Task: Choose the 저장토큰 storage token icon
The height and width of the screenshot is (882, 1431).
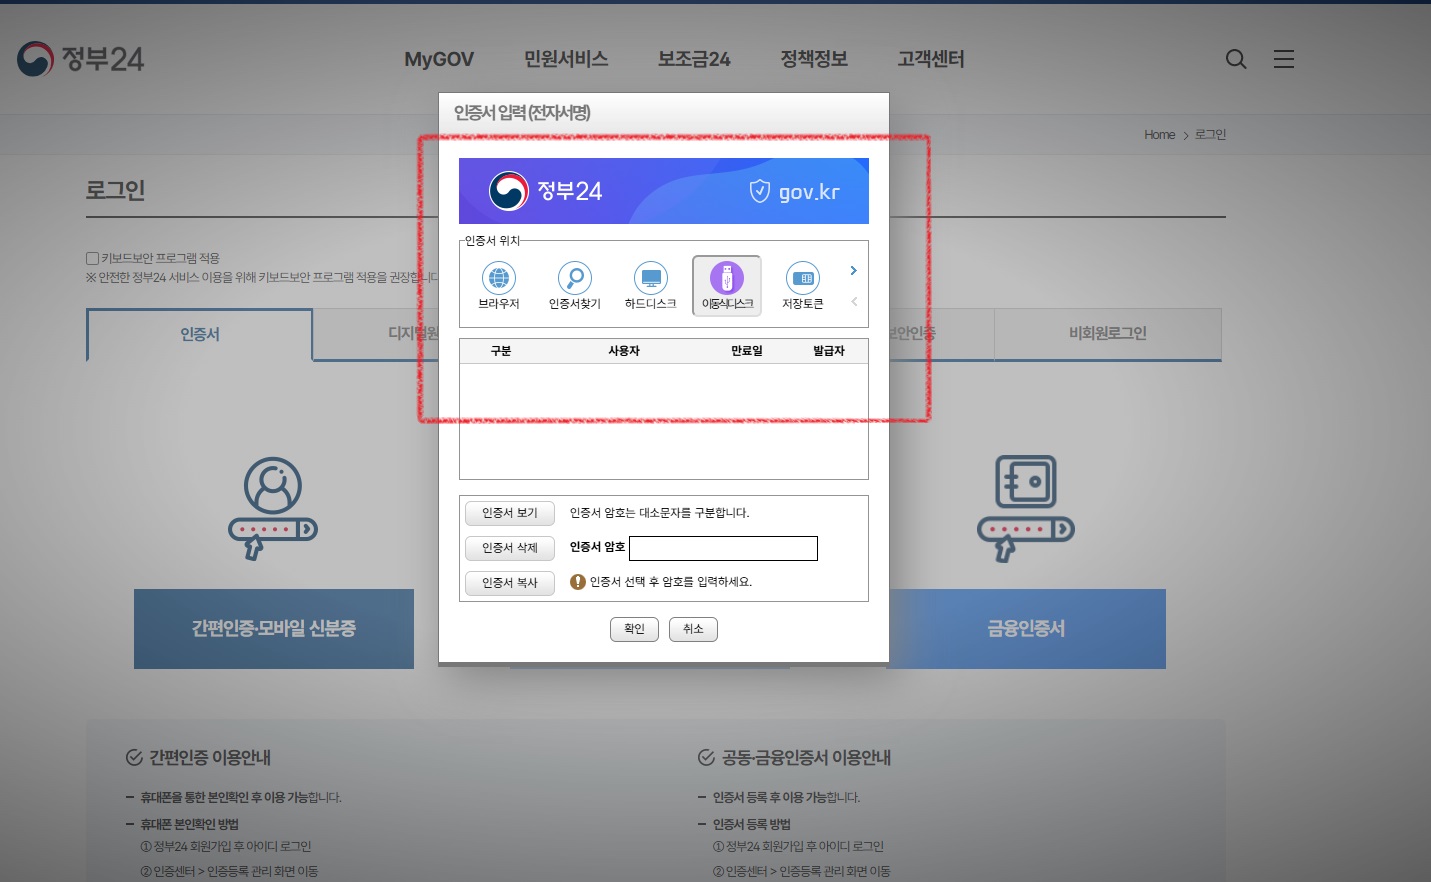Action: click(802, 286)
